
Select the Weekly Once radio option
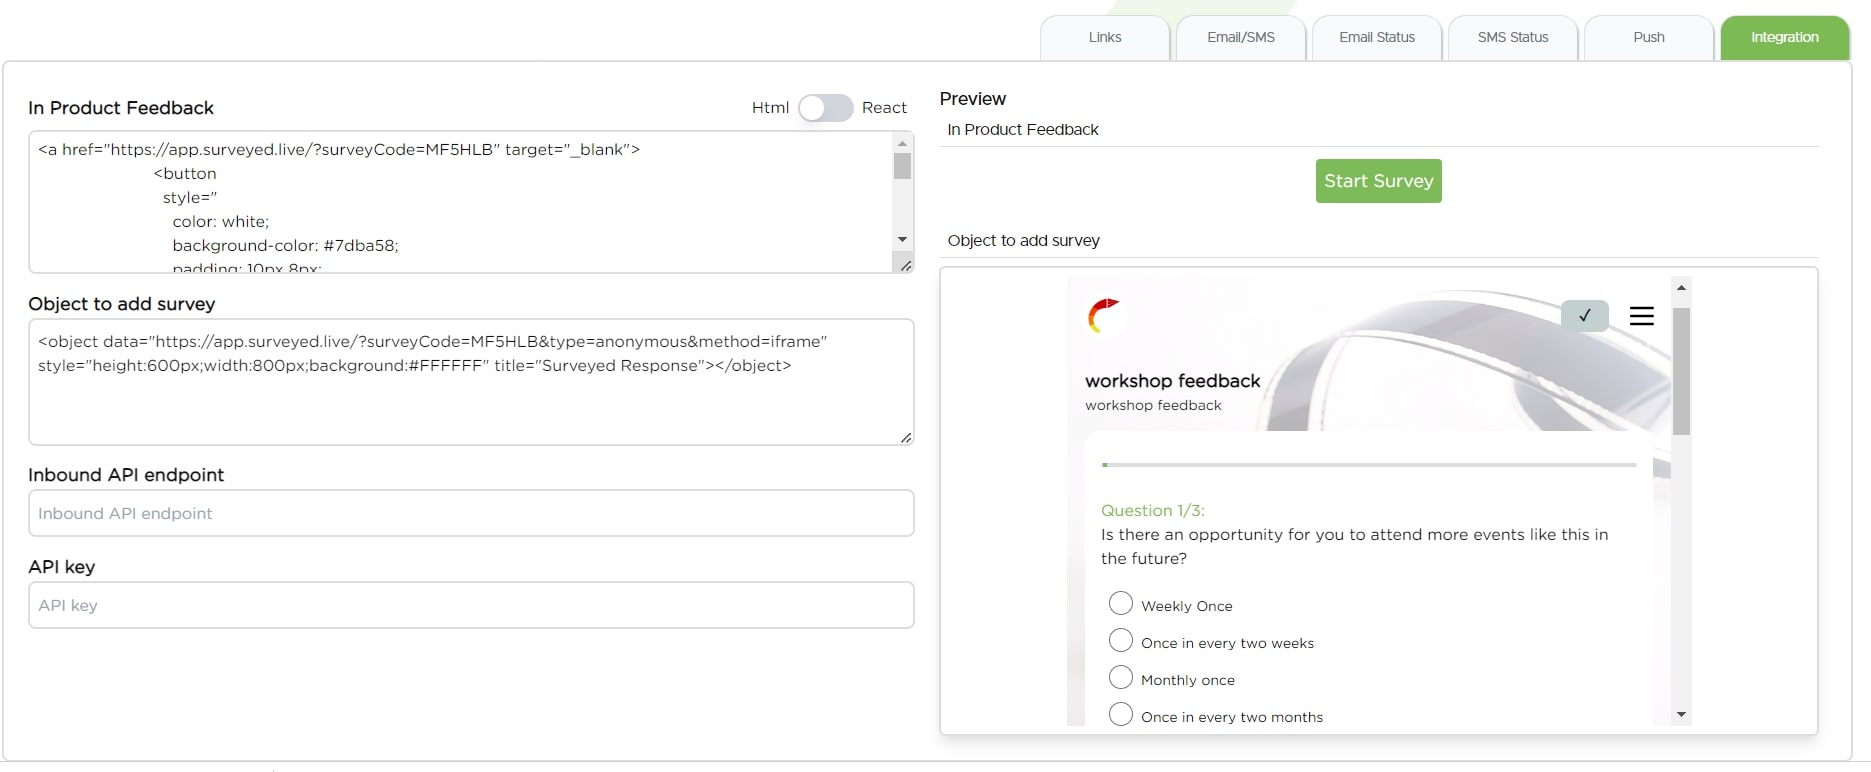coord(1121,604)
